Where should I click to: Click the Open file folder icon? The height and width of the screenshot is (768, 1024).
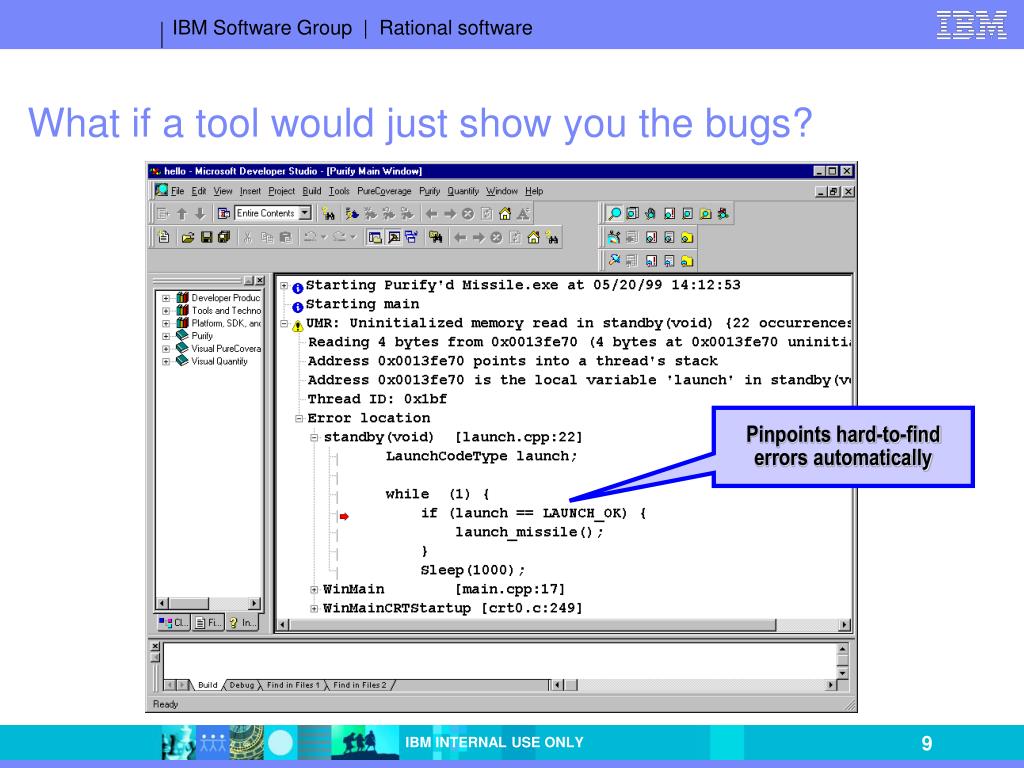tap(188, 237)
